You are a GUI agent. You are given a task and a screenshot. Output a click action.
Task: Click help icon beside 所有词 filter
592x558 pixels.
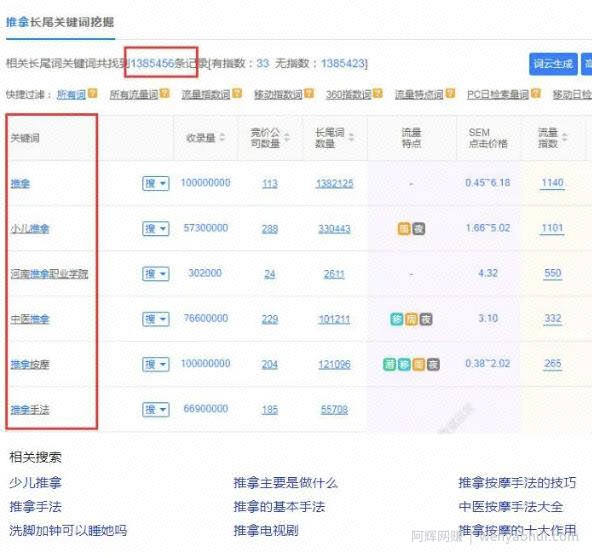[92, 93]
